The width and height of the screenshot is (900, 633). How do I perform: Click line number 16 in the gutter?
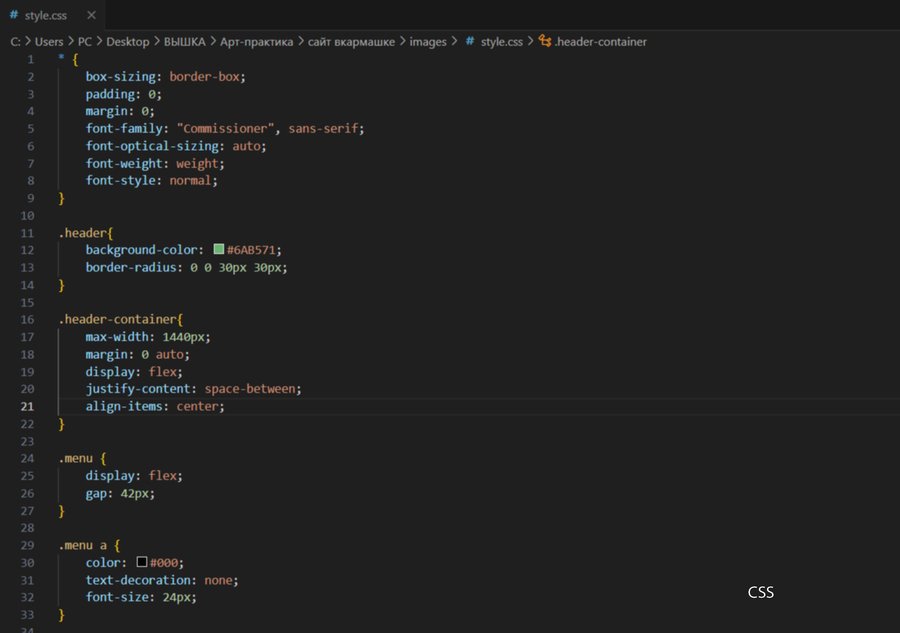point(26,319)
